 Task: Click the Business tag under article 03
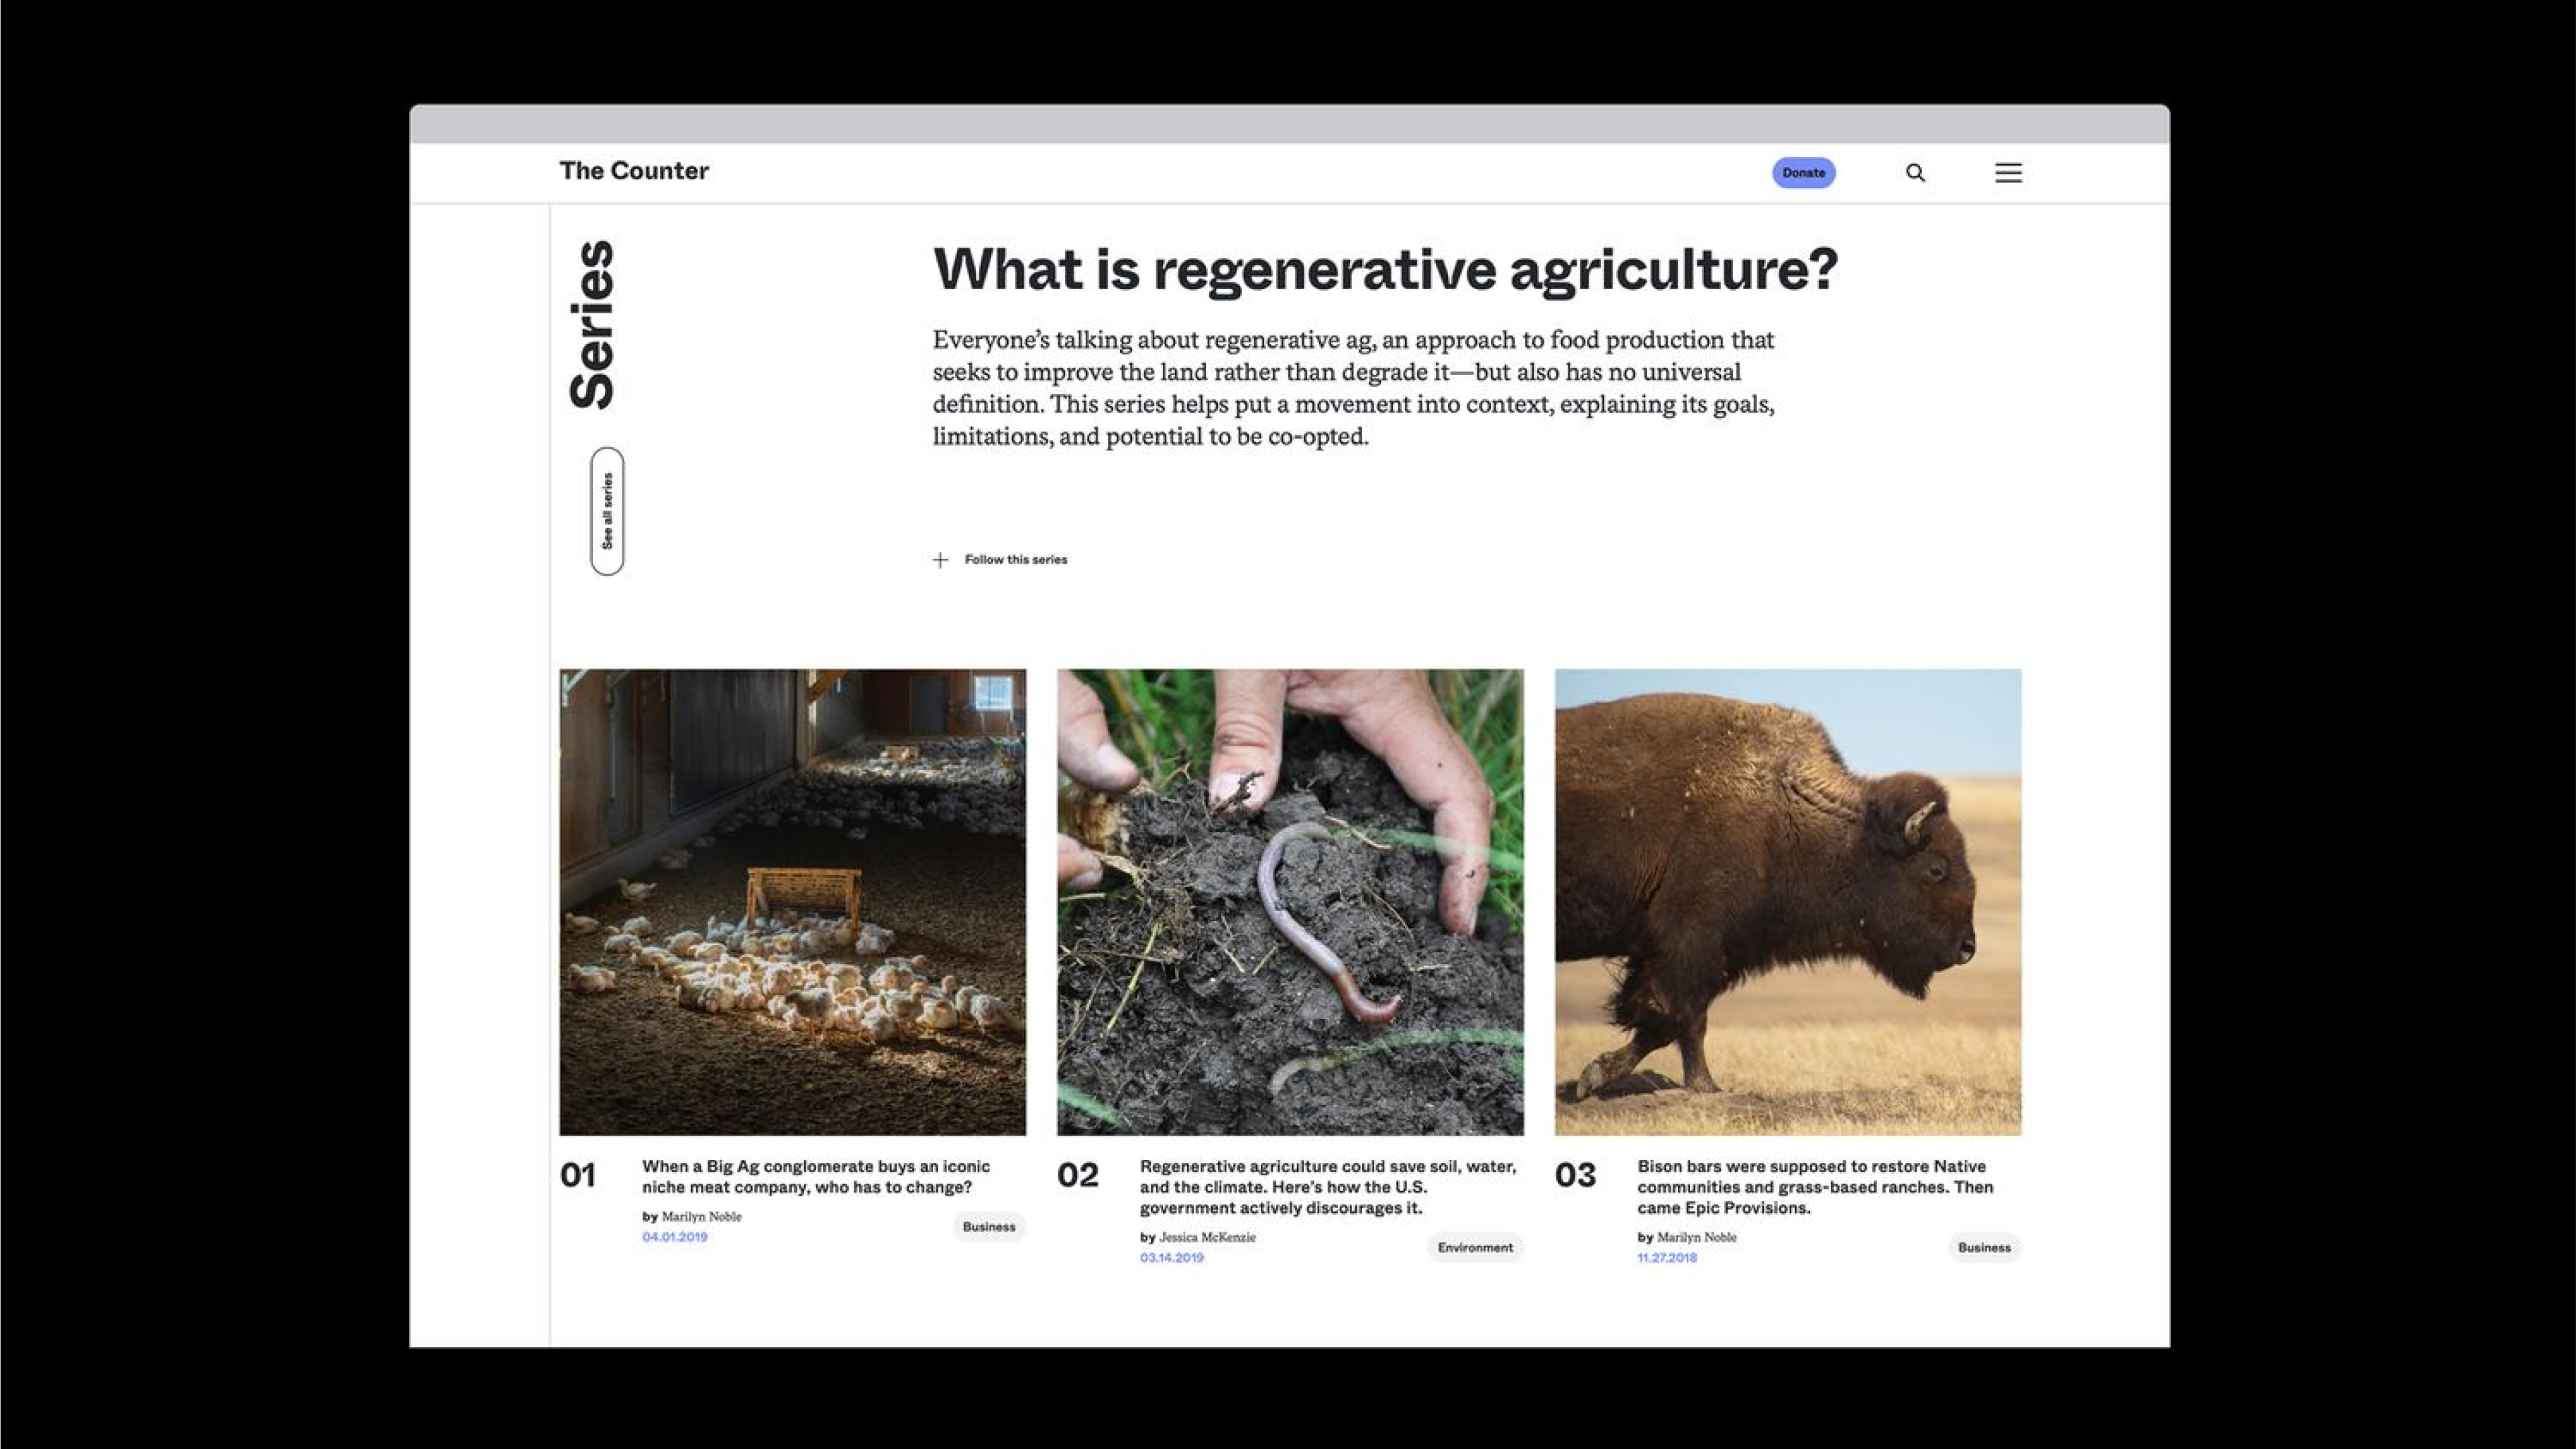click(1983, 1248)
